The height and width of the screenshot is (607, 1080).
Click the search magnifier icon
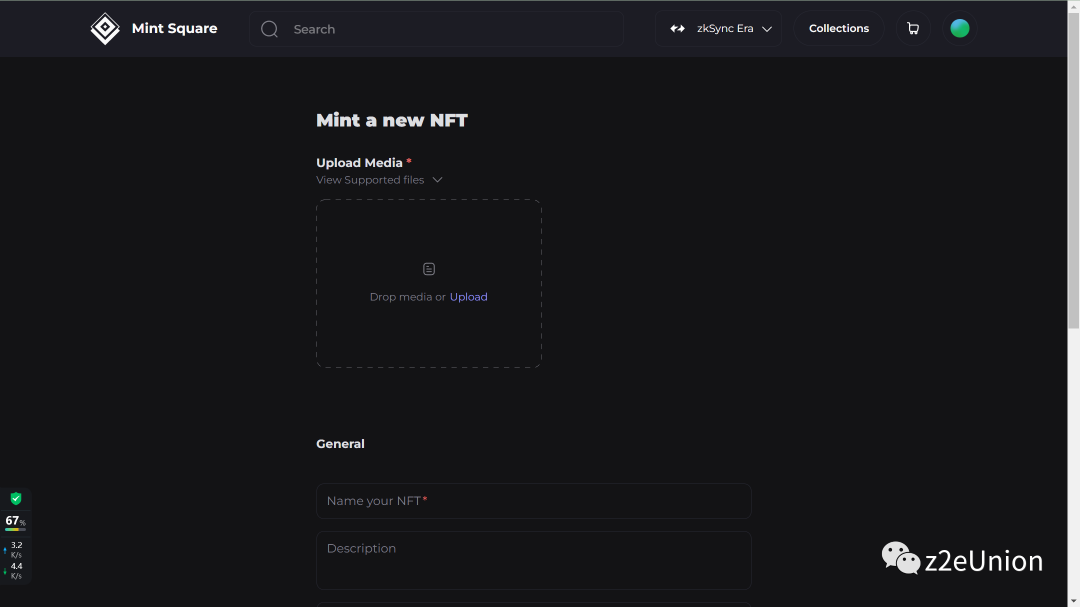pyautogui.click(x=269, y=29)
